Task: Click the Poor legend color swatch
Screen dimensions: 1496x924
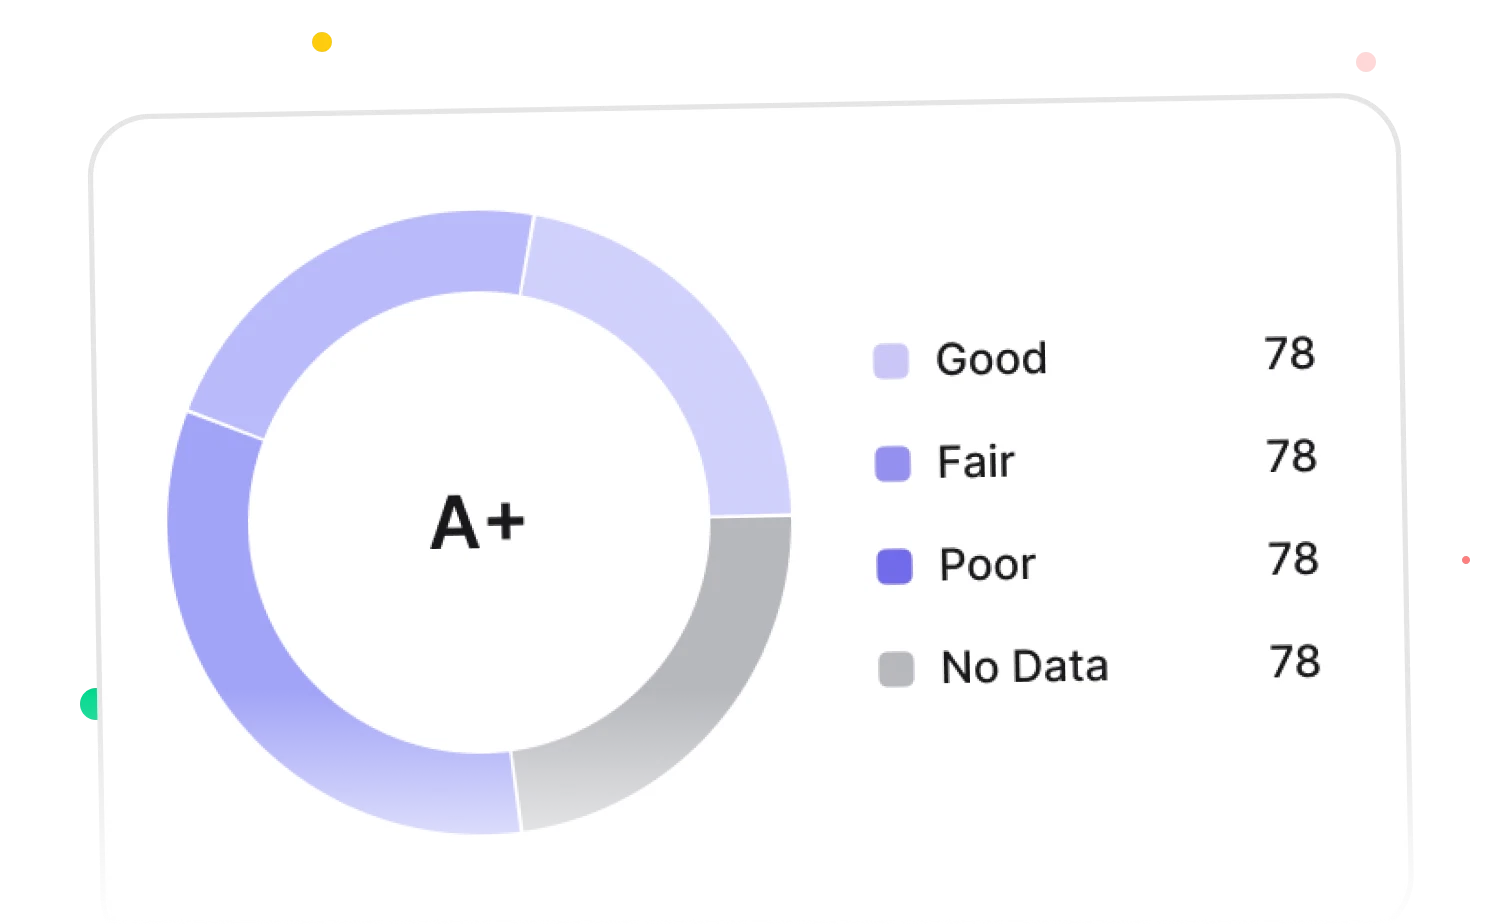Action: (895, 566)
